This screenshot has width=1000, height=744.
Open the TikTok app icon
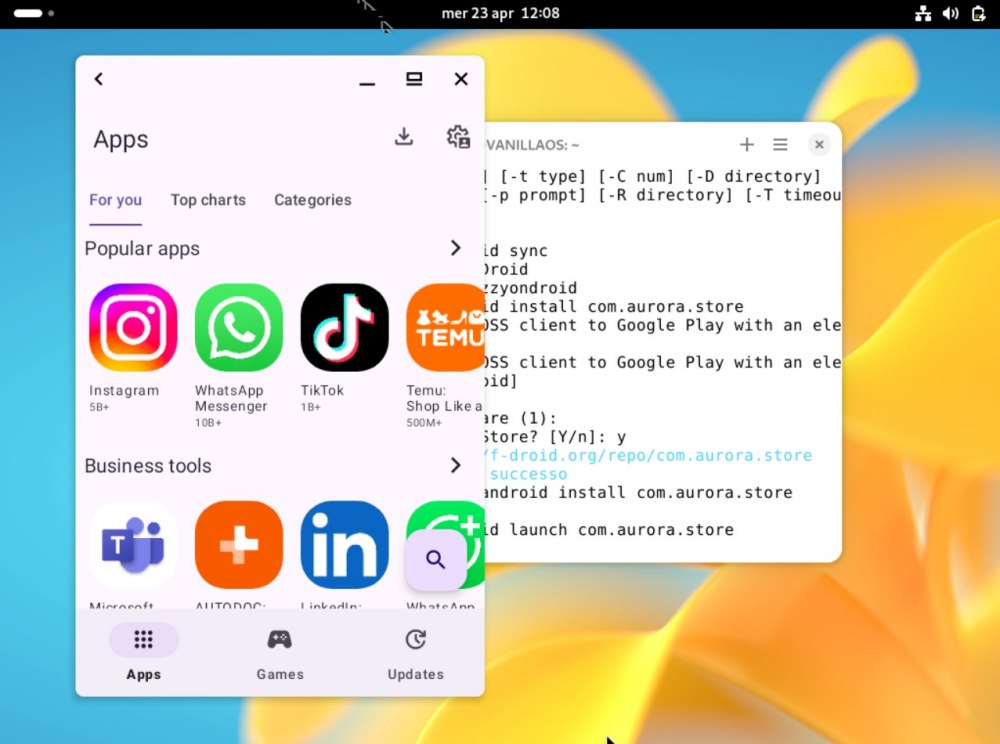coord(344,327)
